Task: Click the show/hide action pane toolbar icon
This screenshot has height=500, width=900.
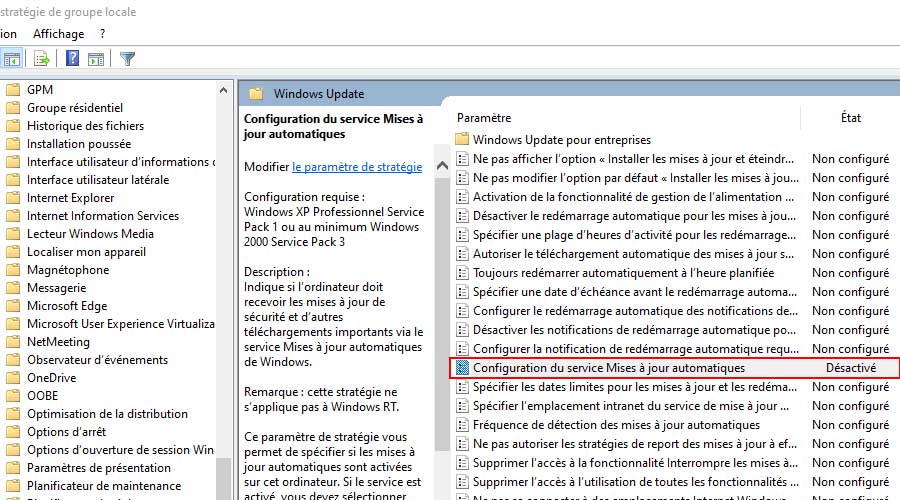Action: [x=96, y=59]
